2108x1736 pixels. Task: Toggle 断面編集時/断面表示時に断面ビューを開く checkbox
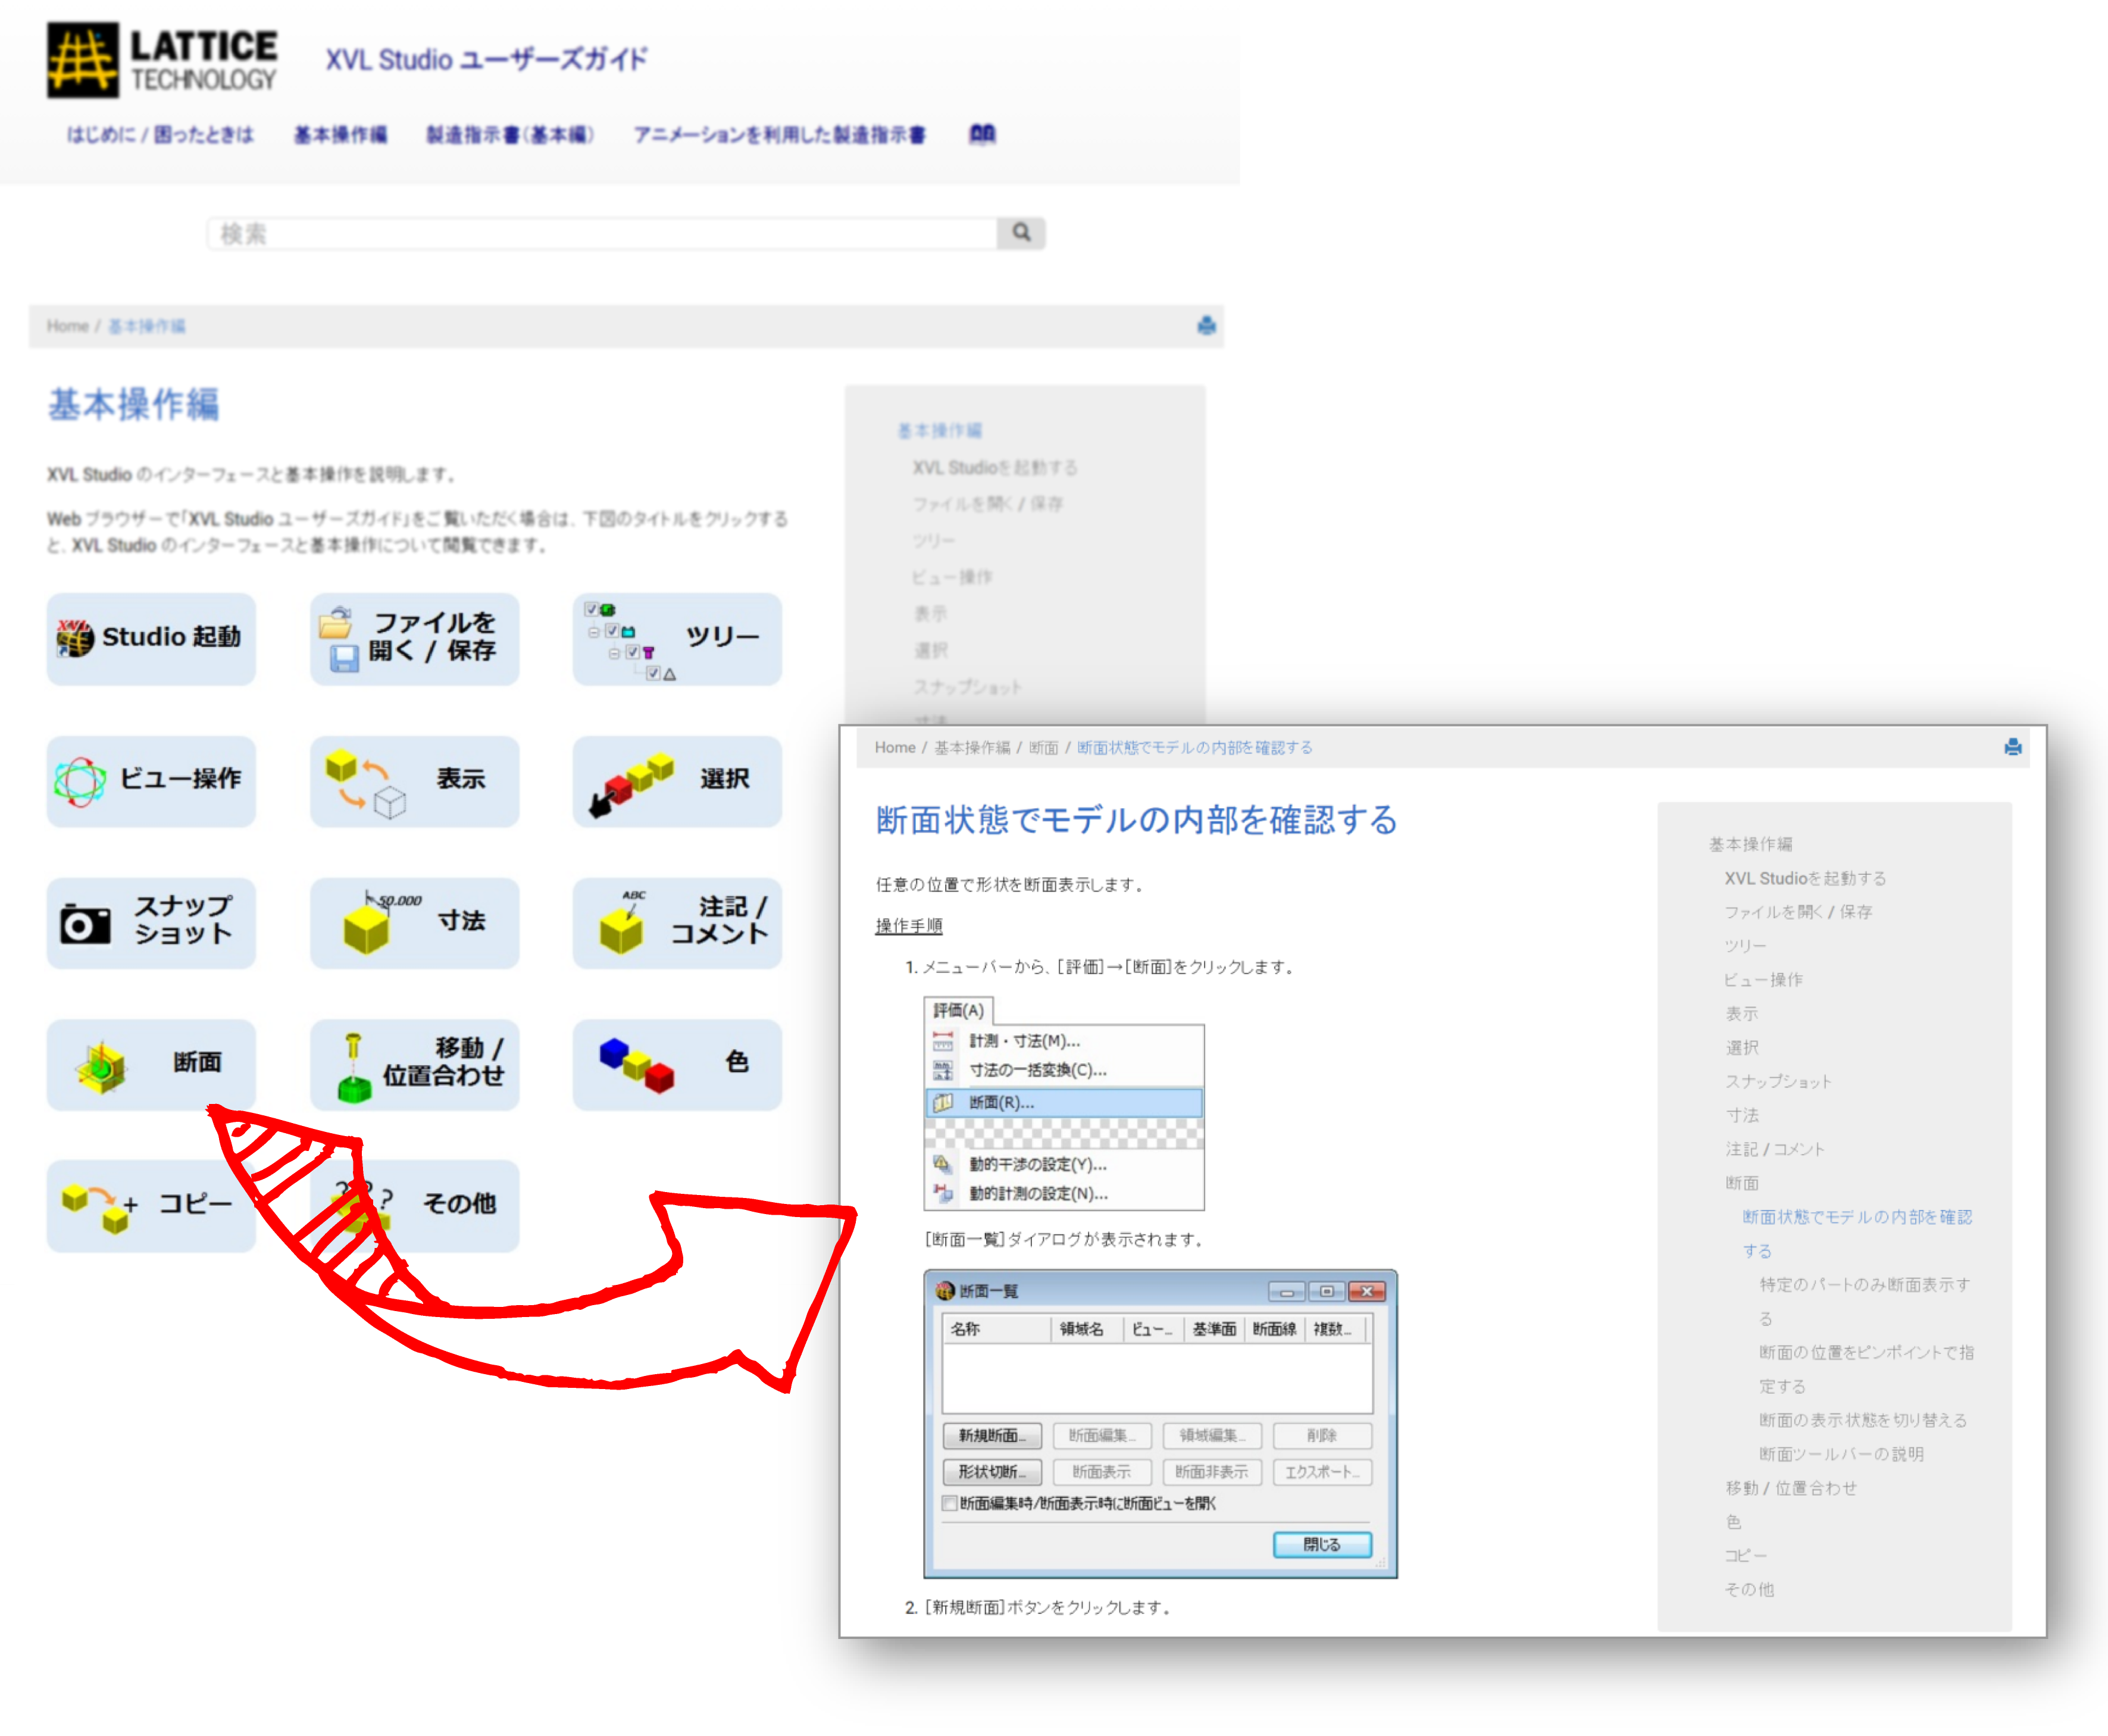coord(950,1503)
